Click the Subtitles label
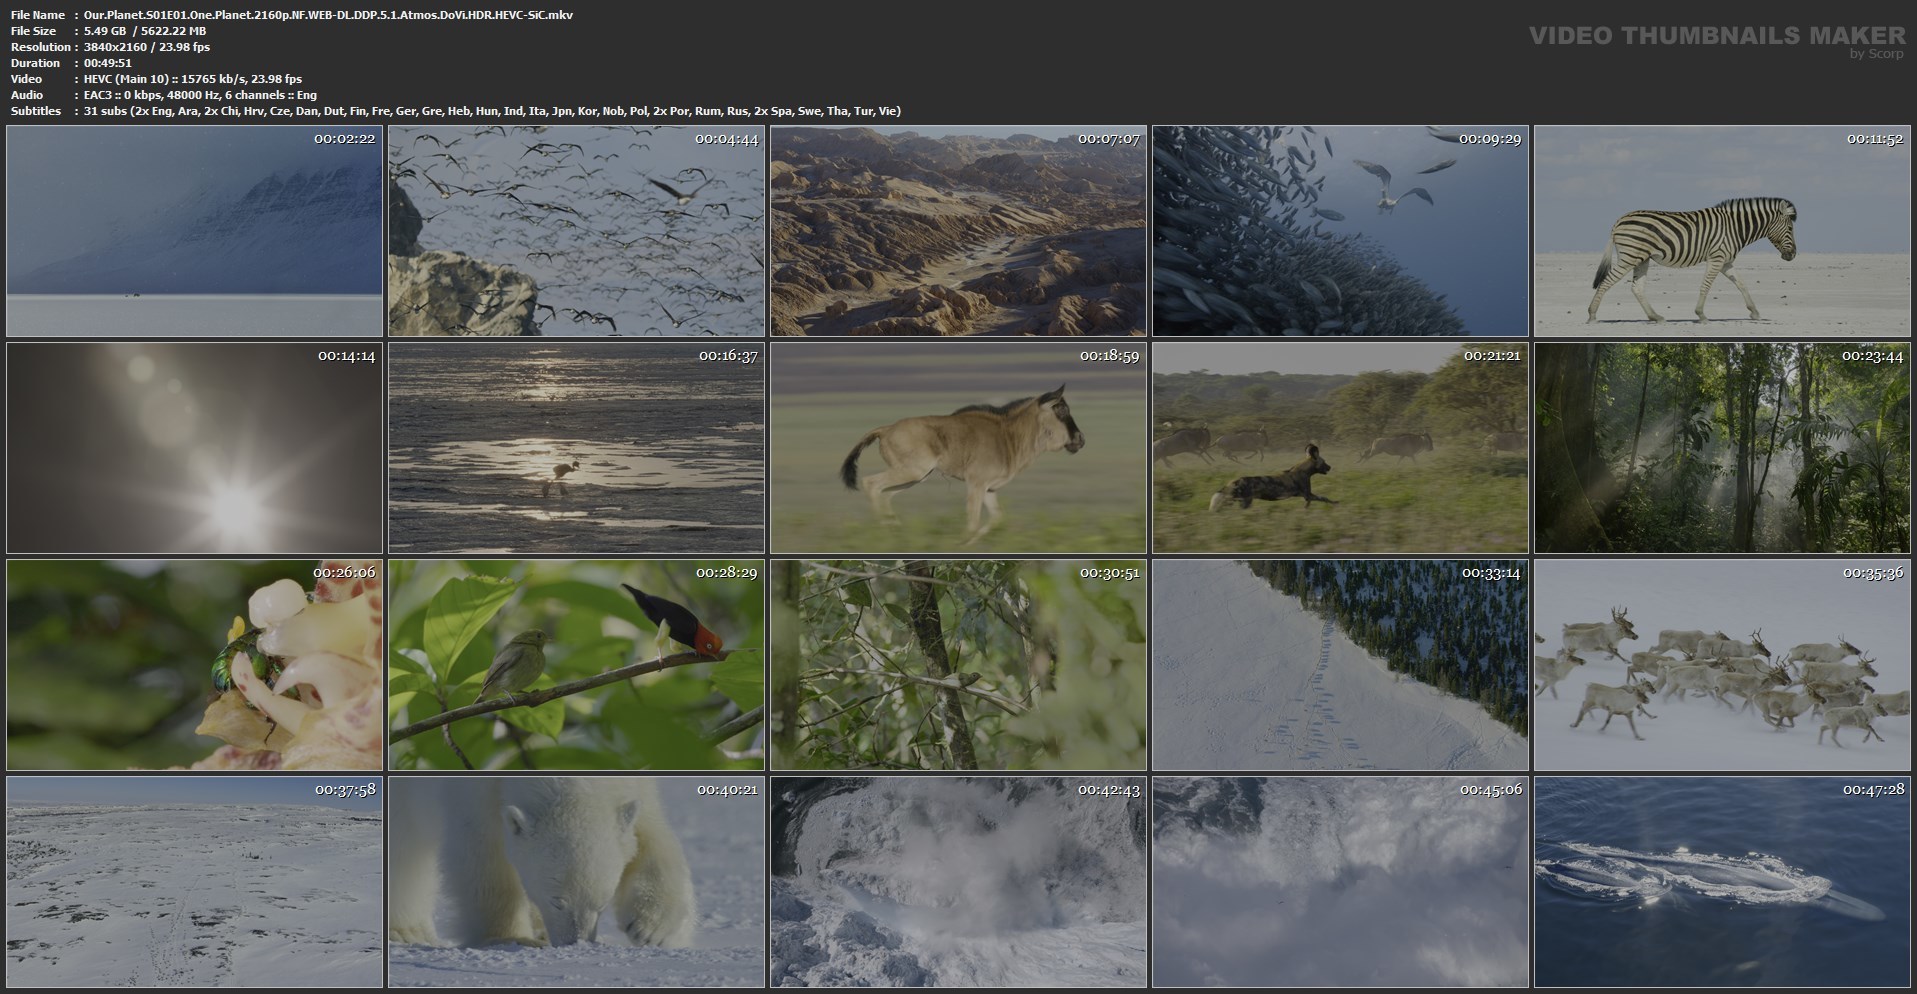Image resolution: width=1917 pixels, height=994 pixels. tap(36, 111)
